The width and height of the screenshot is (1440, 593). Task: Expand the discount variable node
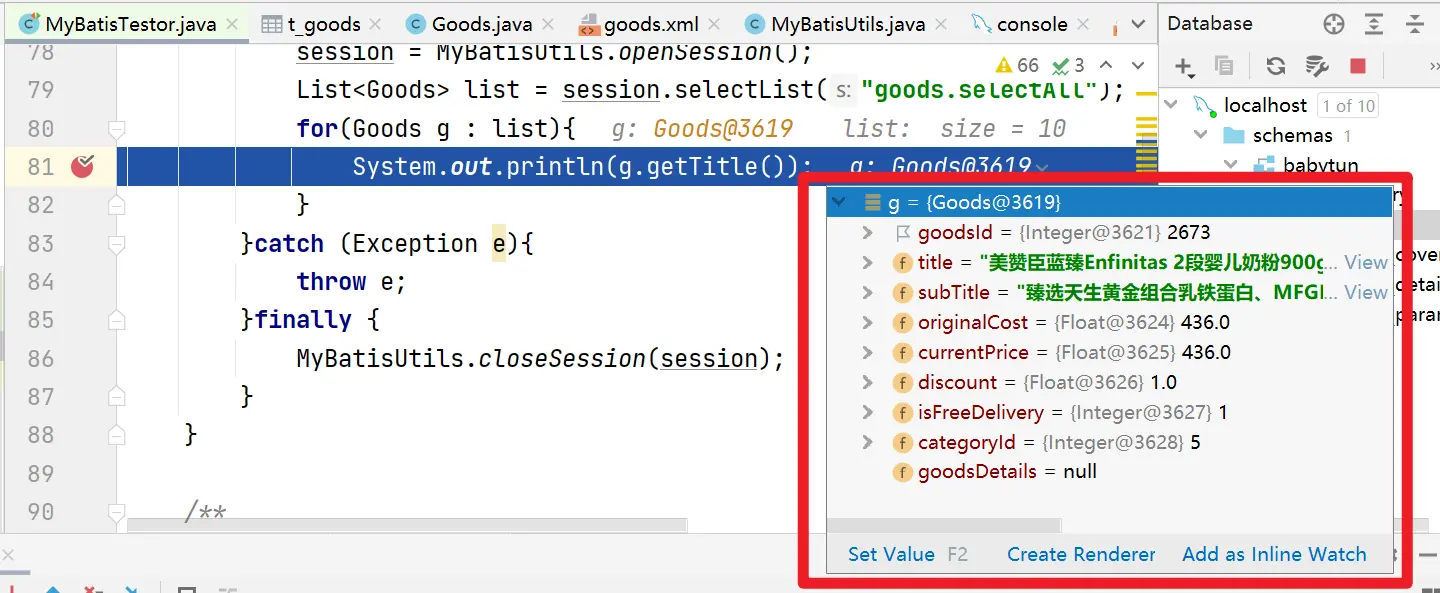[x=868, y=383]
